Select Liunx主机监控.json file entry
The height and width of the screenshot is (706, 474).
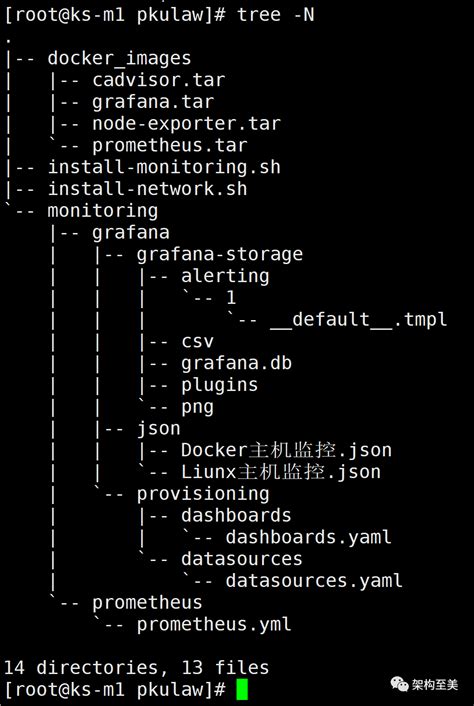pyautogui.click(x=281, y=472)
